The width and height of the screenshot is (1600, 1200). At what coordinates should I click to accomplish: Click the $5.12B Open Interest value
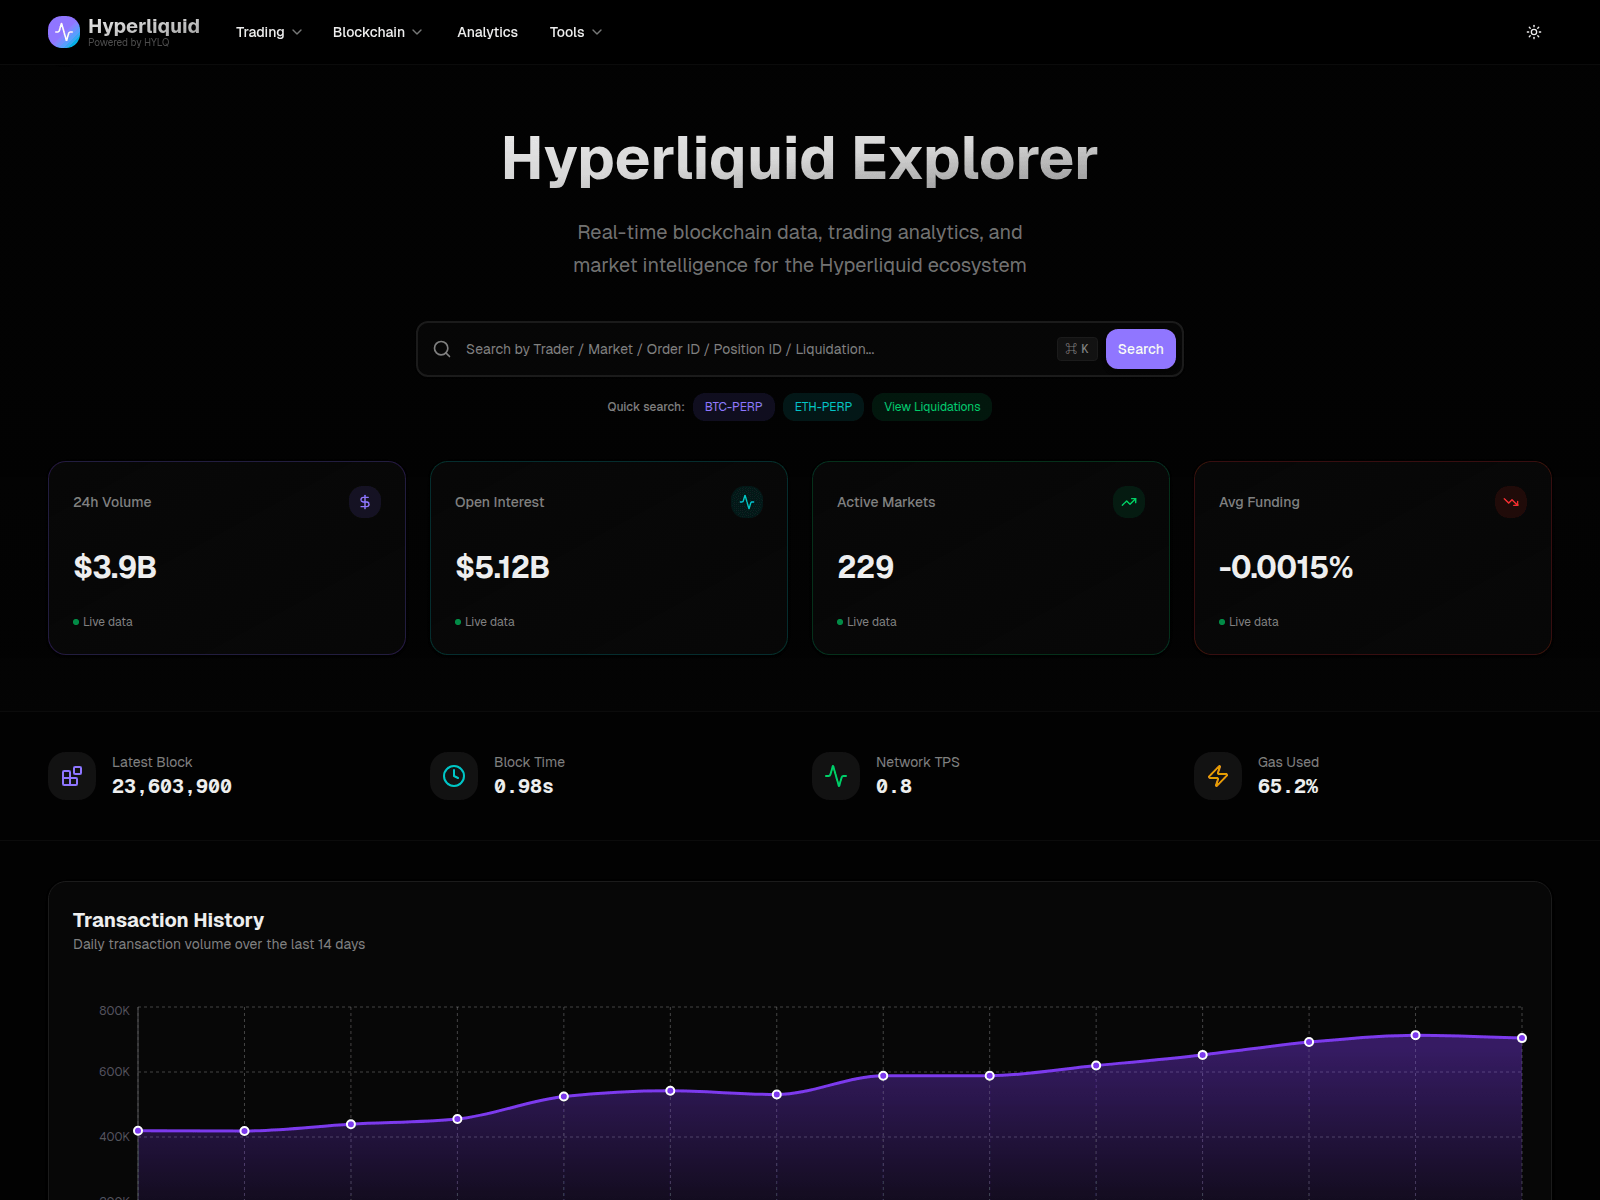(502, 567)
